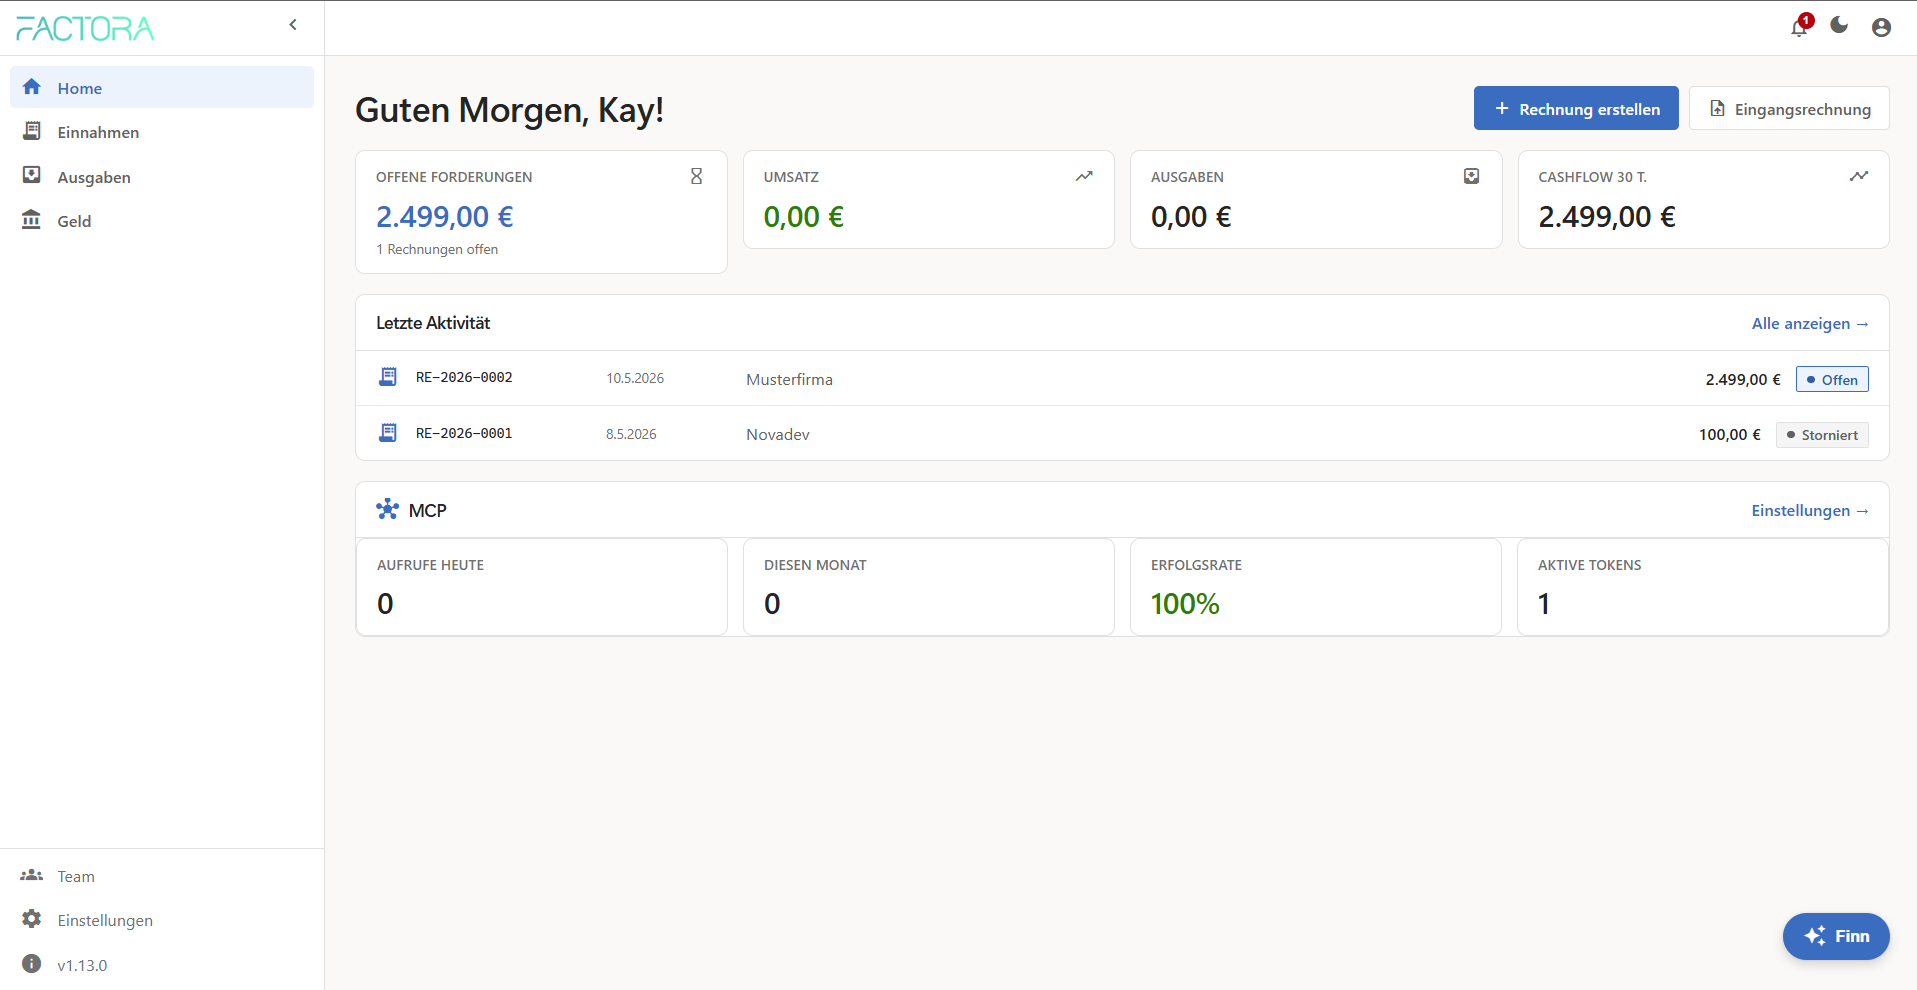Open MCP Einstellungen link
This screenshot has height=990, width=1917.
coord(1810,510)
